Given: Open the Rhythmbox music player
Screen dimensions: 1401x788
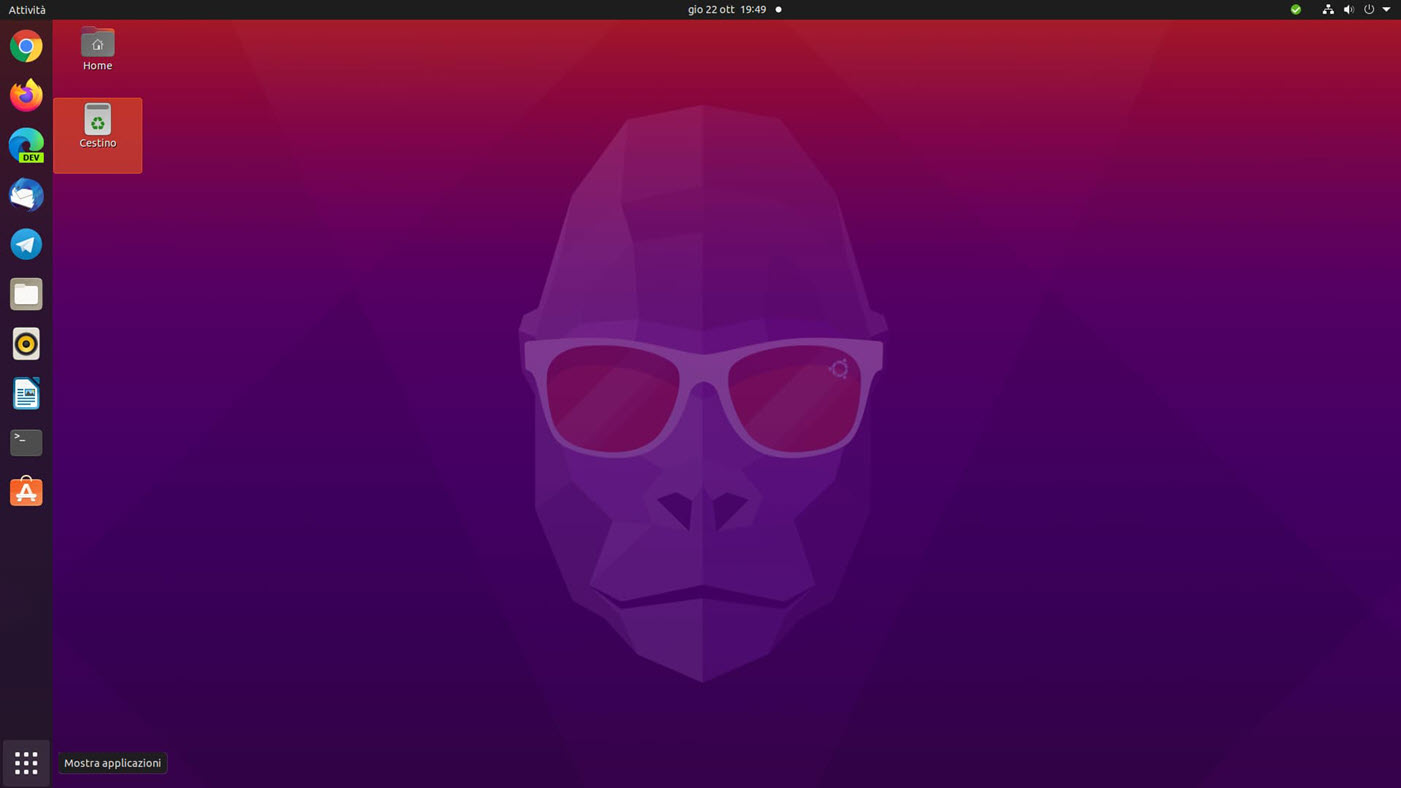Looking at the screenshot, I should (x=25, y=343).
